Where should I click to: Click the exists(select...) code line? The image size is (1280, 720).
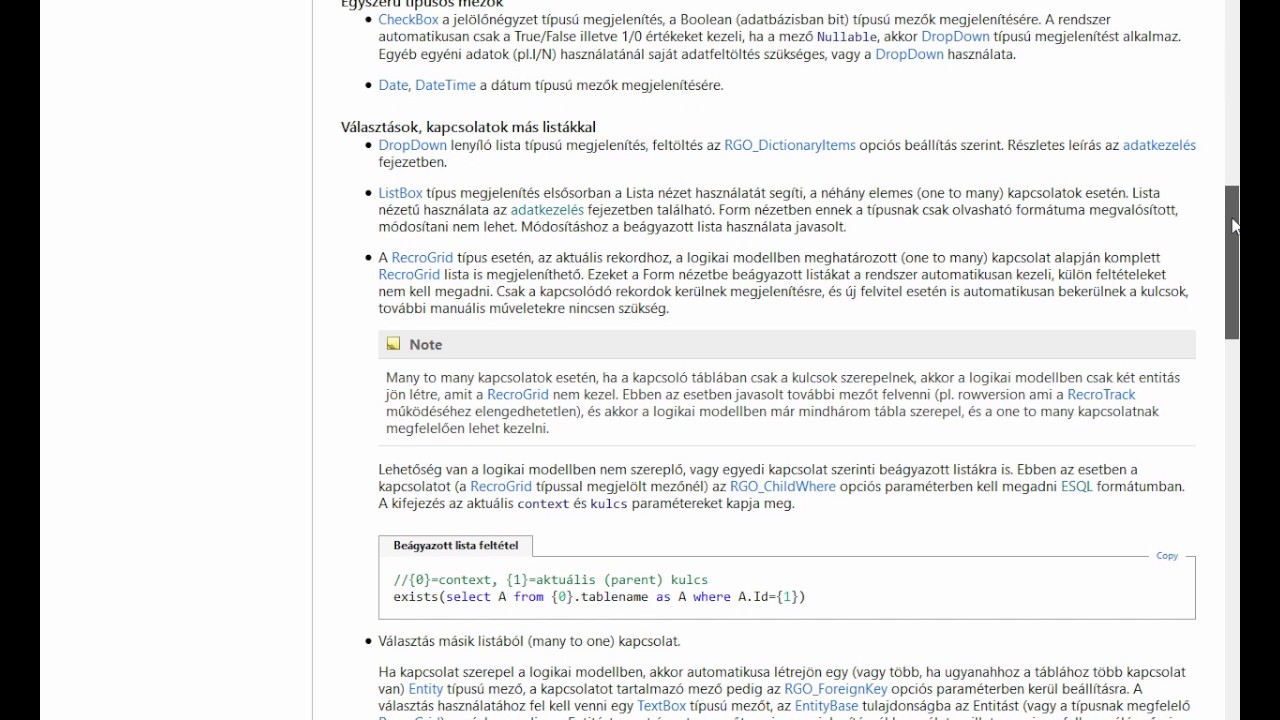[599, 597]
